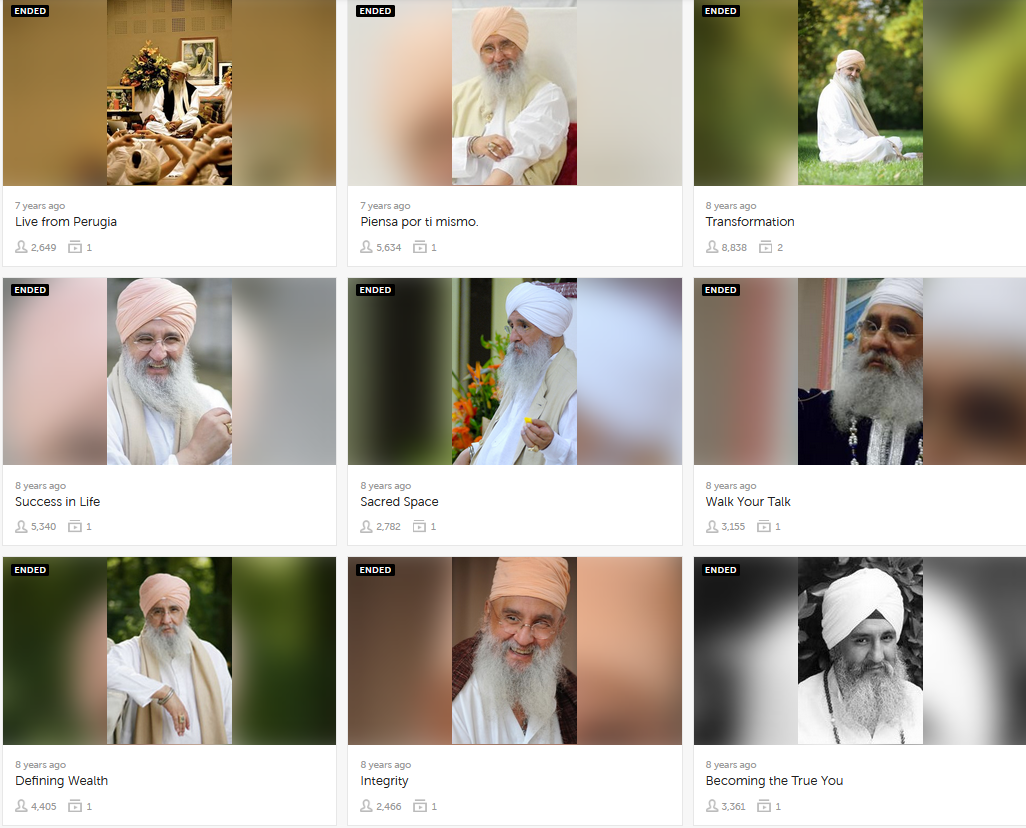
Task: Click viewers icon under Piensa por ti mismo
Action: (x=366, y=247)
